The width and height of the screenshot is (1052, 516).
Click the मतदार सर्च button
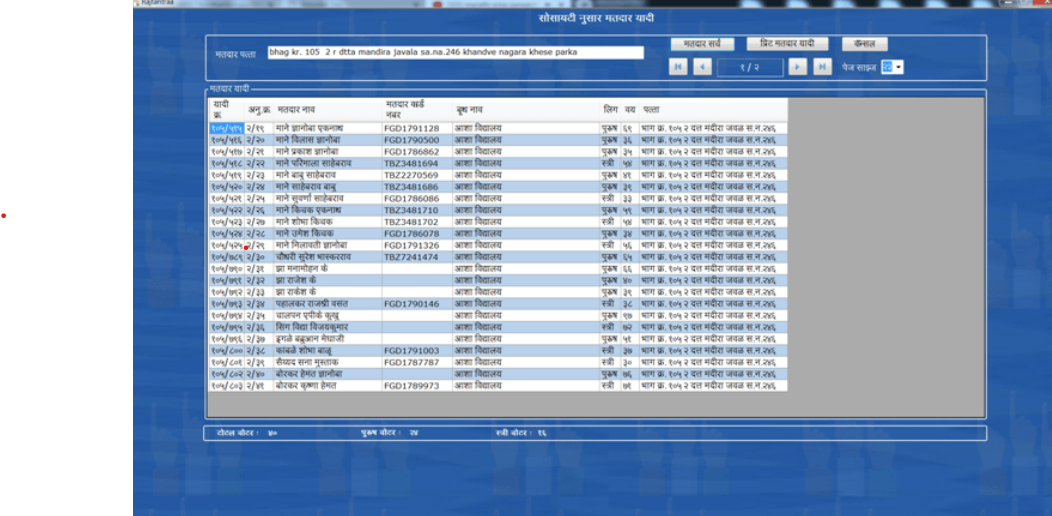tap(702, 44)
